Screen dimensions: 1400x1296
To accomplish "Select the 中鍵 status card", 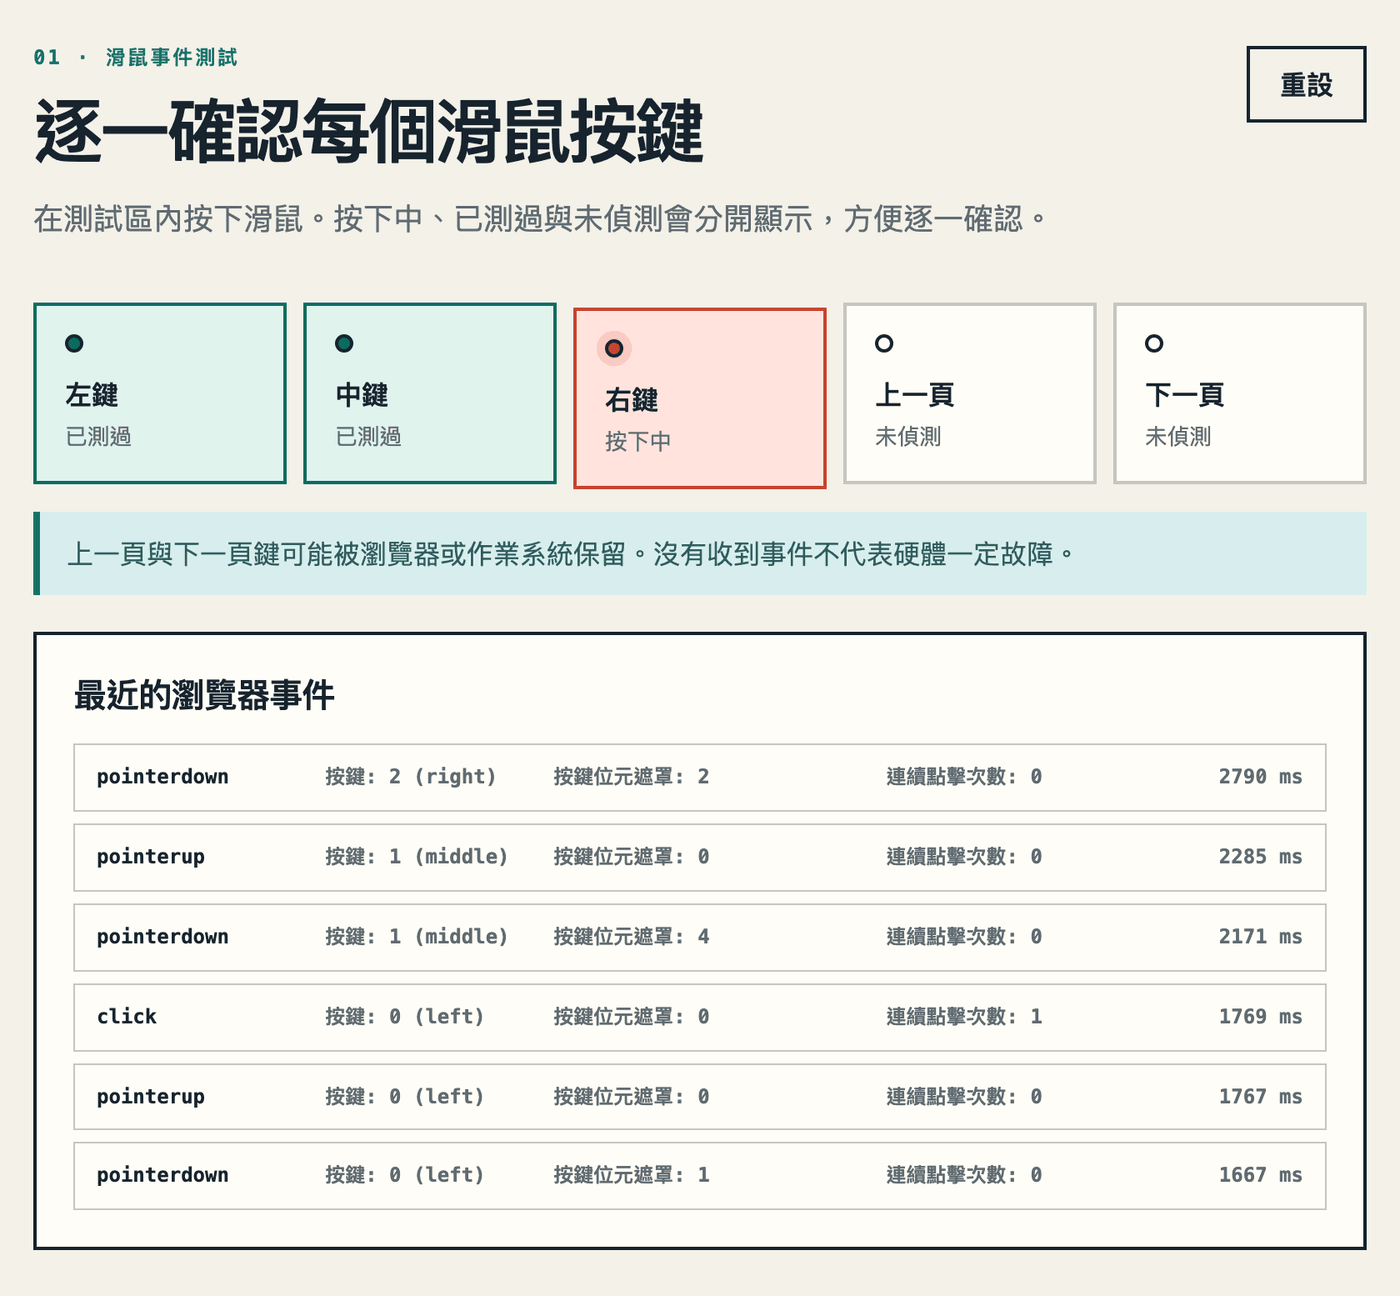I will 430,393.
